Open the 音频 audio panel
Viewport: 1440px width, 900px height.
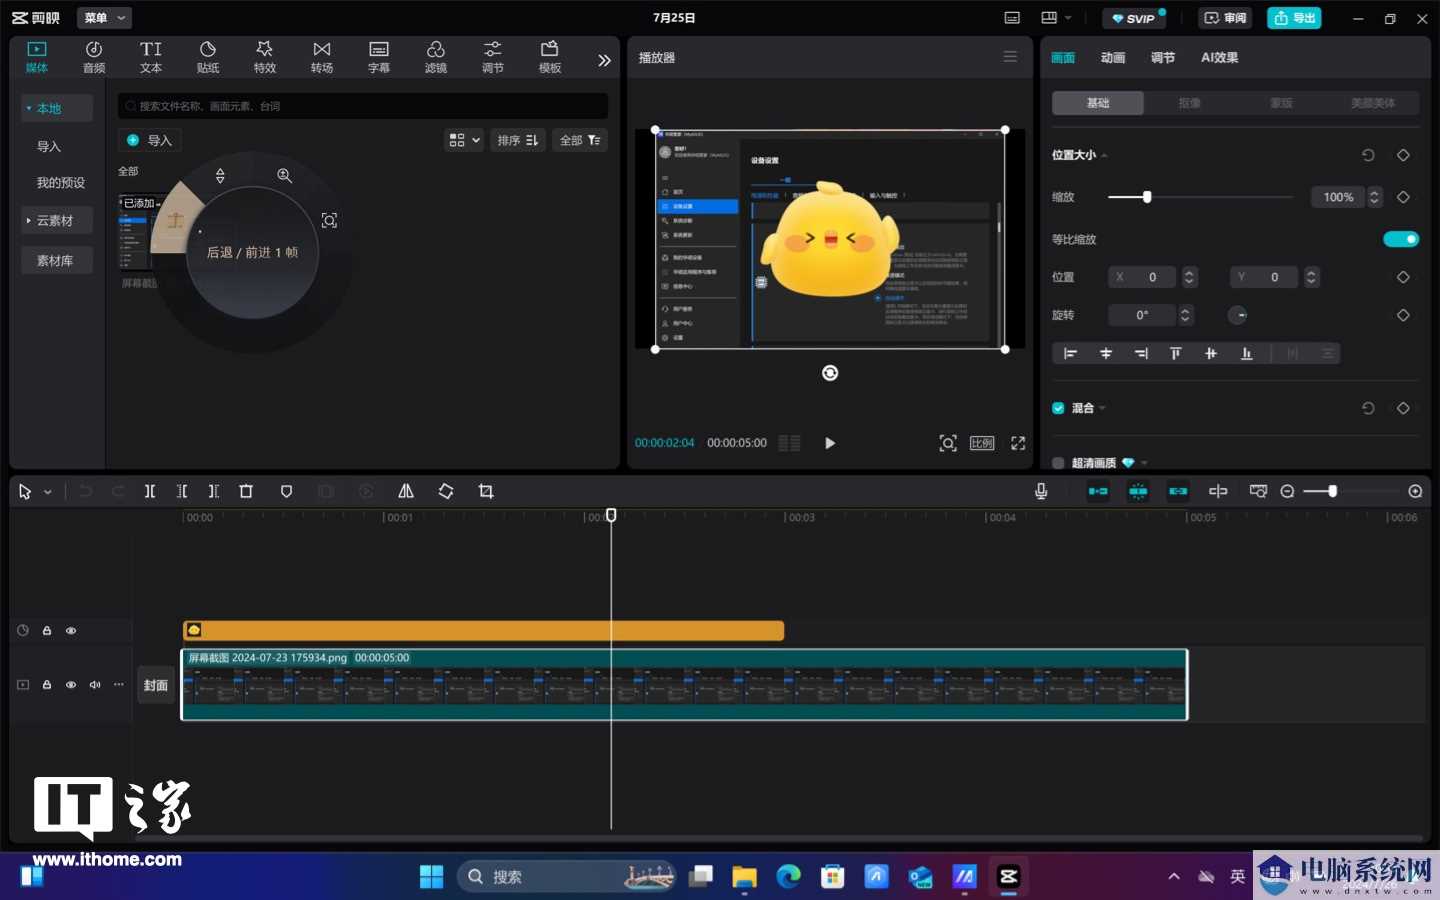94,57
